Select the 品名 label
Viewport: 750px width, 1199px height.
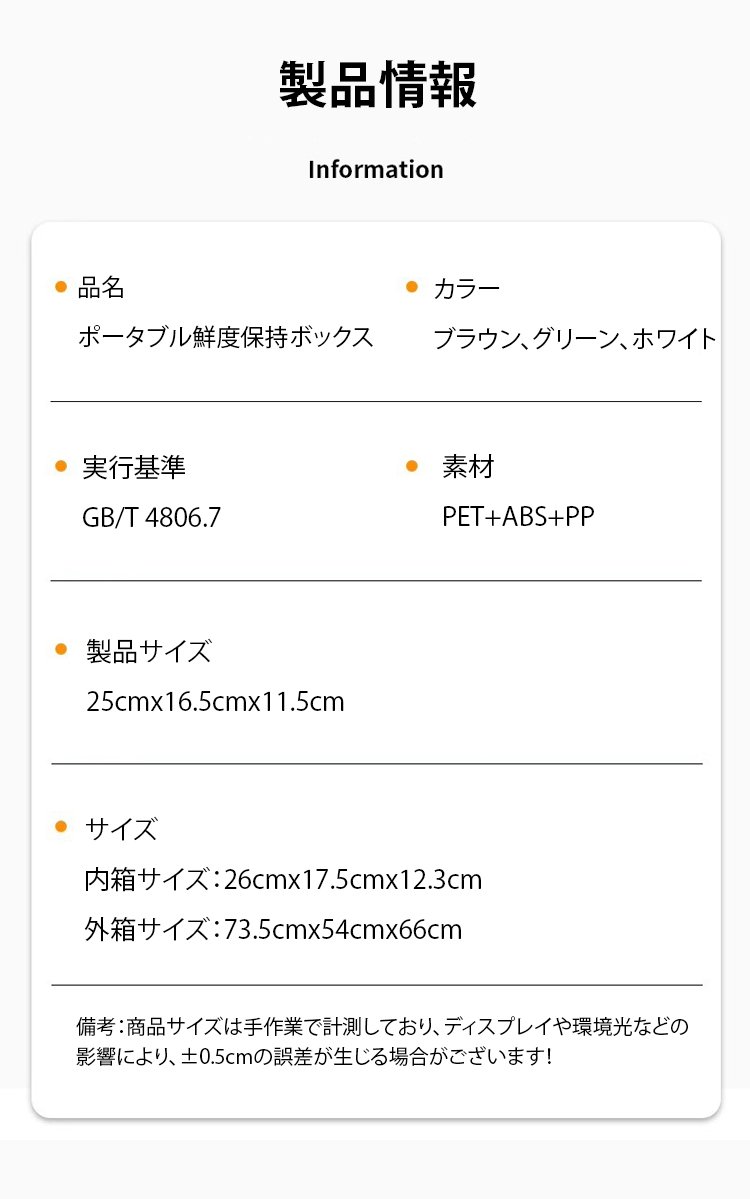(101, 288)
